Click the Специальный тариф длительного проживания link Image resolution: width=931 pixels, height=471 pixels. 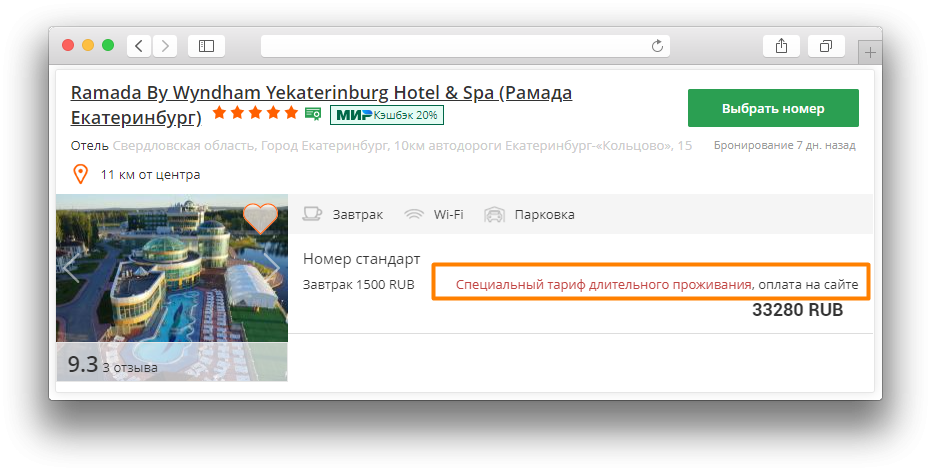pyautogui.click(x=603, y=285)
